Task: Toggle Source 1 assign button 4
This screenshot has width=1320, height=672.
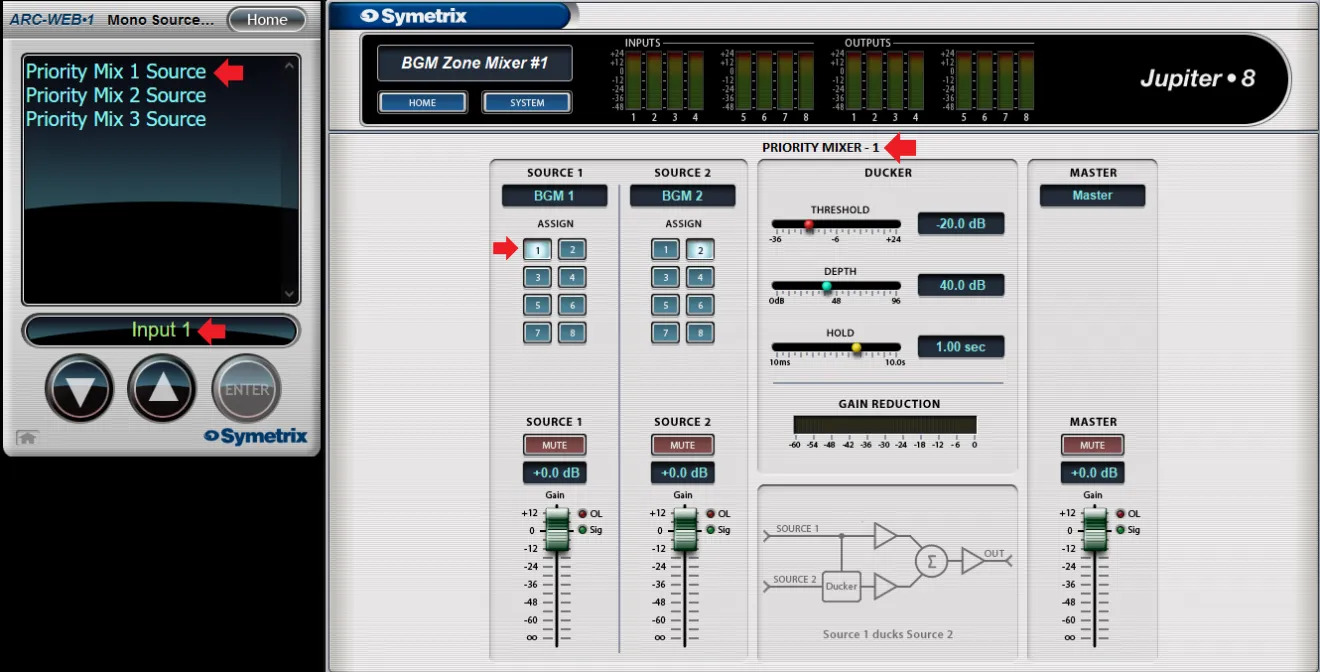Action: [572, 277]
